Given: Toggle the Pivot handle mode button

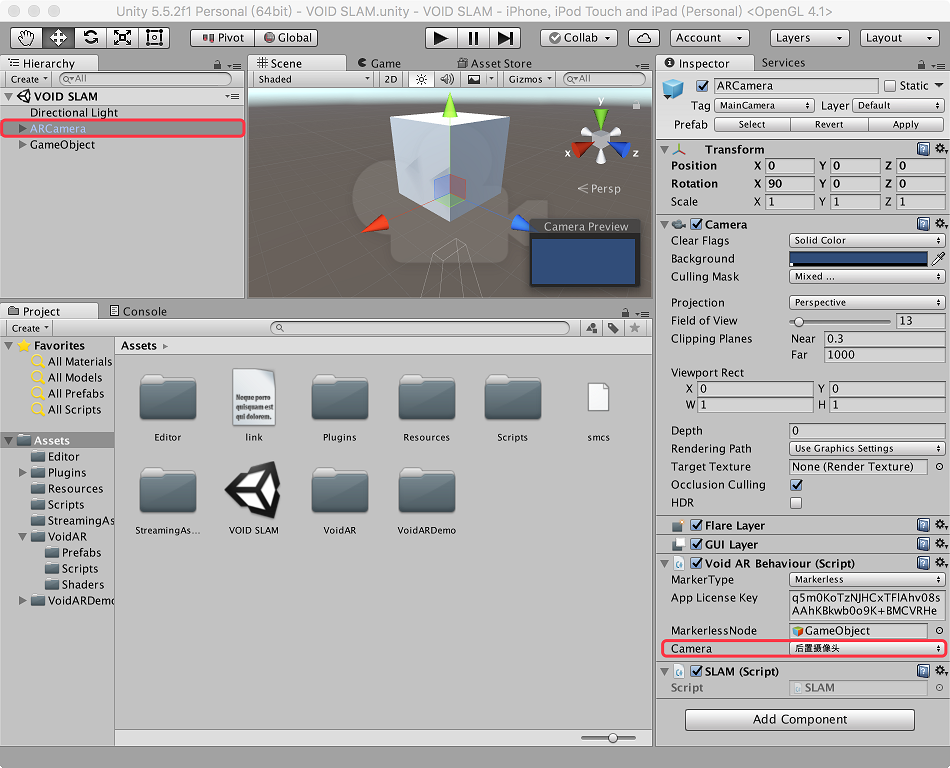Looking at the screenshot, I should pos(222,38).
